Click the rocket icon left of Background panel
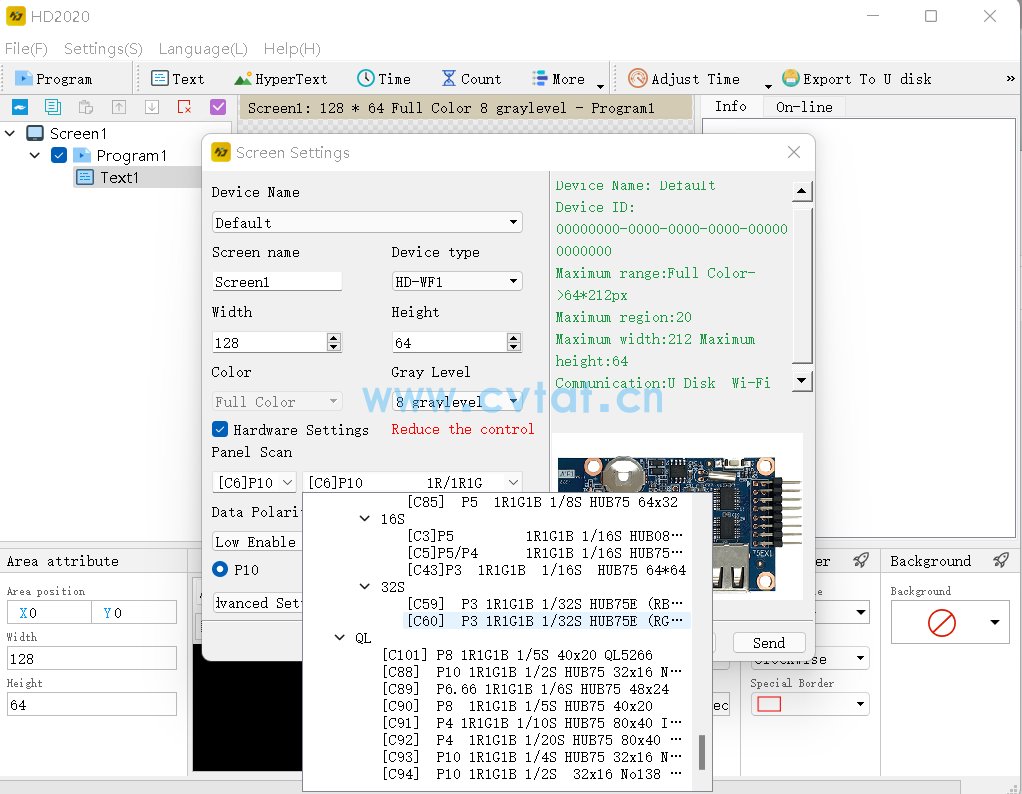The image size is (1022, 794). click(x=860, y=560)
